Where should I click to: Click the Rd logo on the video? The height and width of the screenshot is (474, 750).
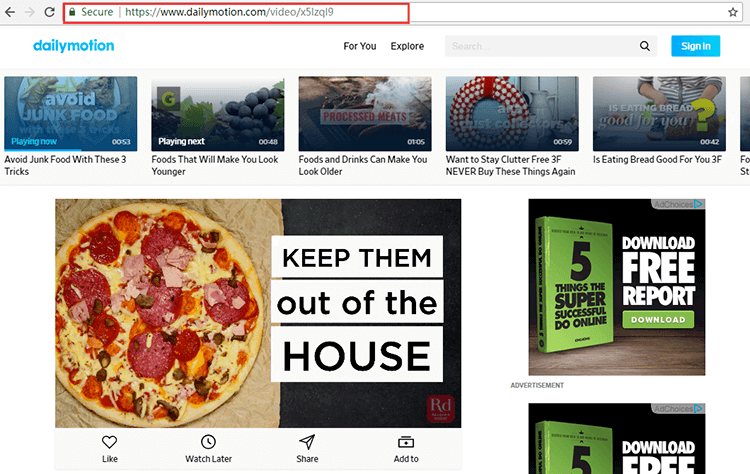440,409
